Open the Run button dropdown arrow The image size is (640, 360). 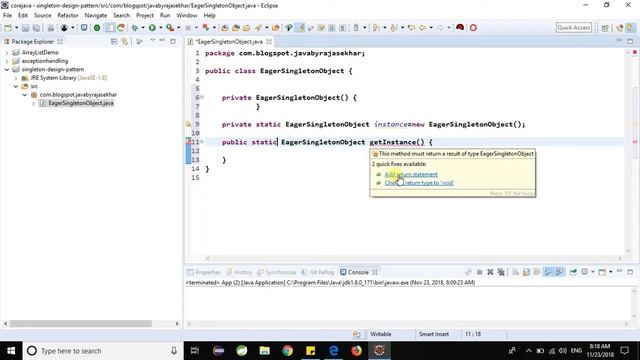tap(160, 28)
